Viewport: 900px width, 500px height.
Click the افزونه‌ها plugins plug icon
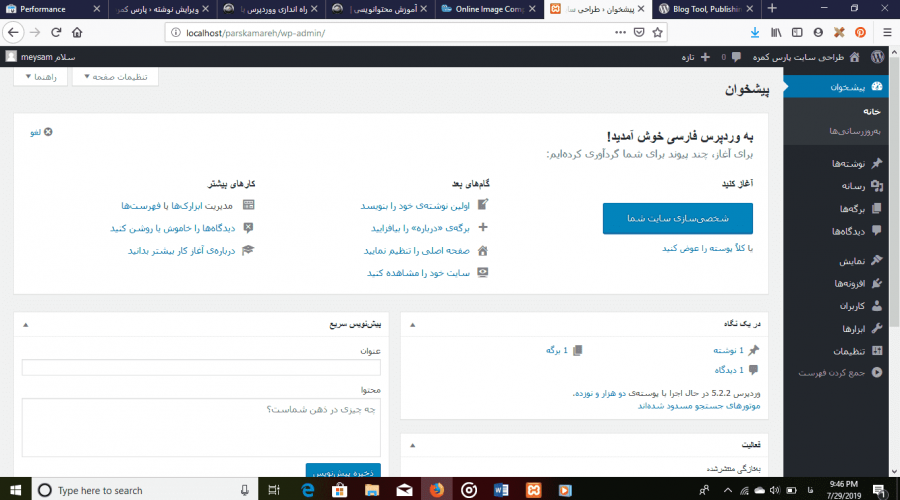876,283
